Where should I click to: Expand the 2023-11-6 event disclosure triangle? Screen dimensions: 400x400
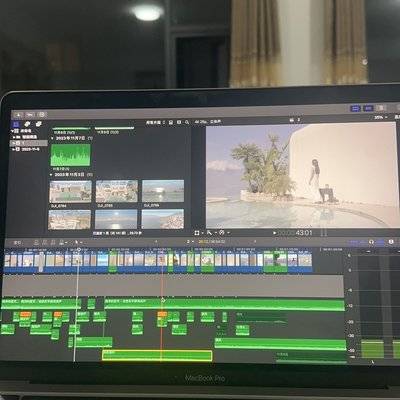(x=14, y=149)
